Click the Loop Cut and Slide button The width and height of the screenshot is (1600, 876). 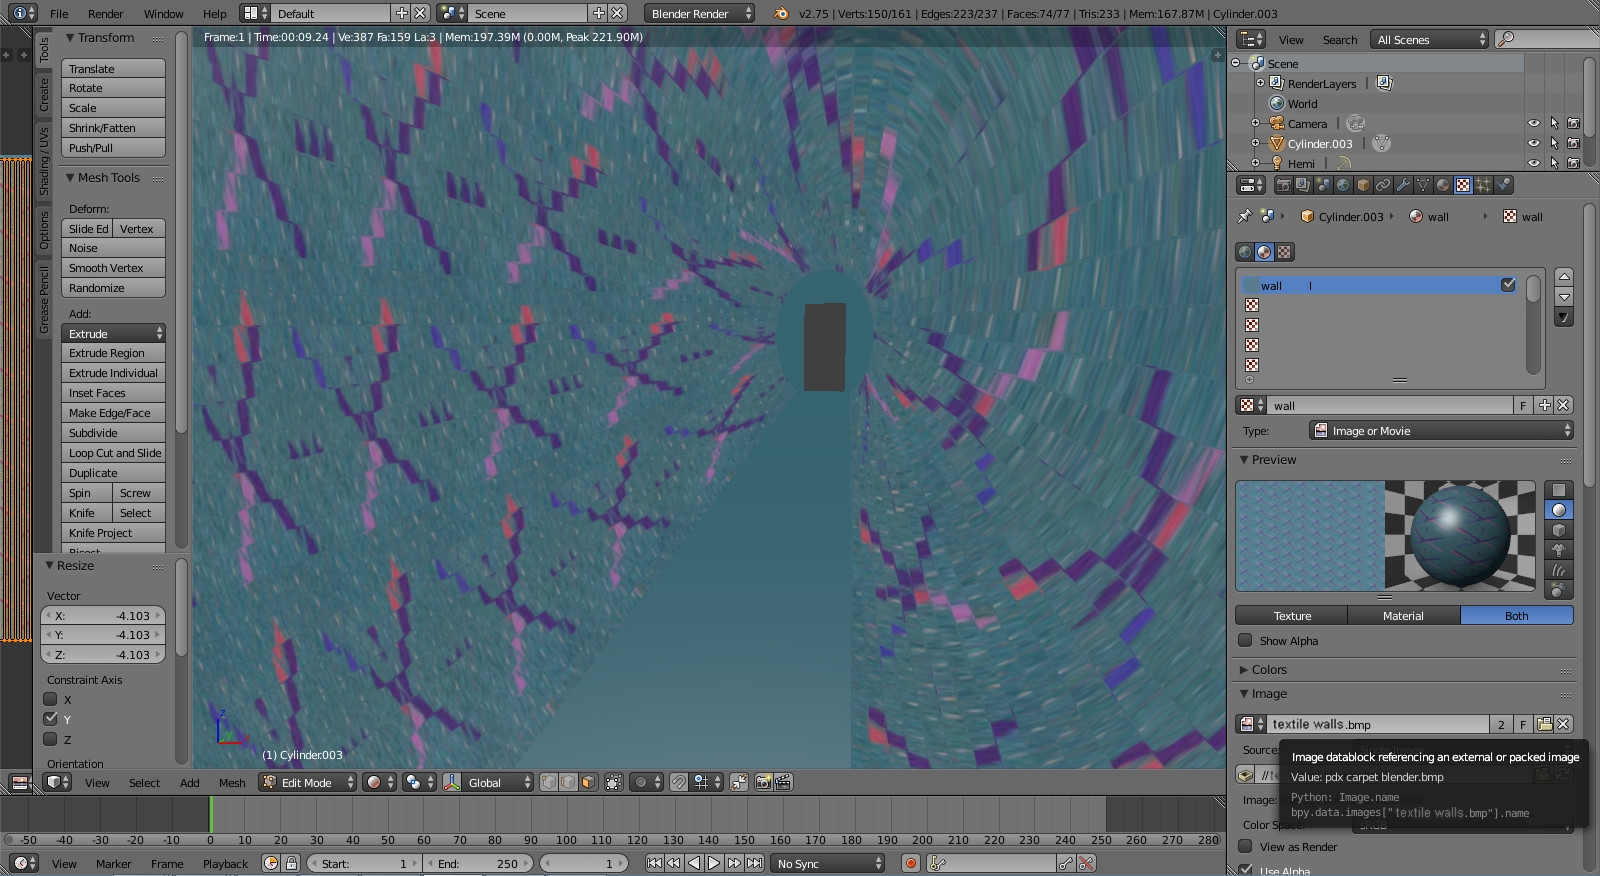[113, 452]
